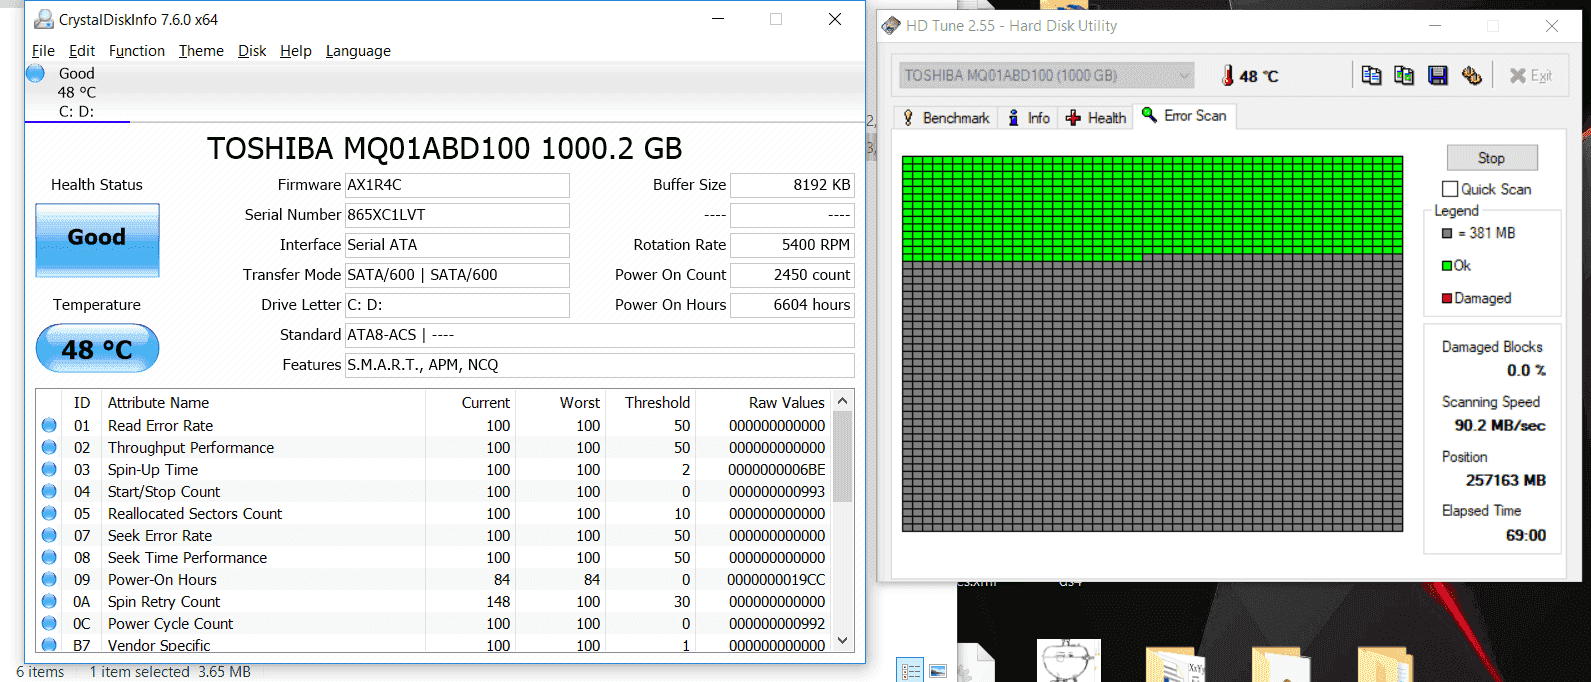Image resolution: width=1591 pixels, height=682 pixels.
Task: Click the Power On Hours field 6604 hours
Action: pos(792,305)
